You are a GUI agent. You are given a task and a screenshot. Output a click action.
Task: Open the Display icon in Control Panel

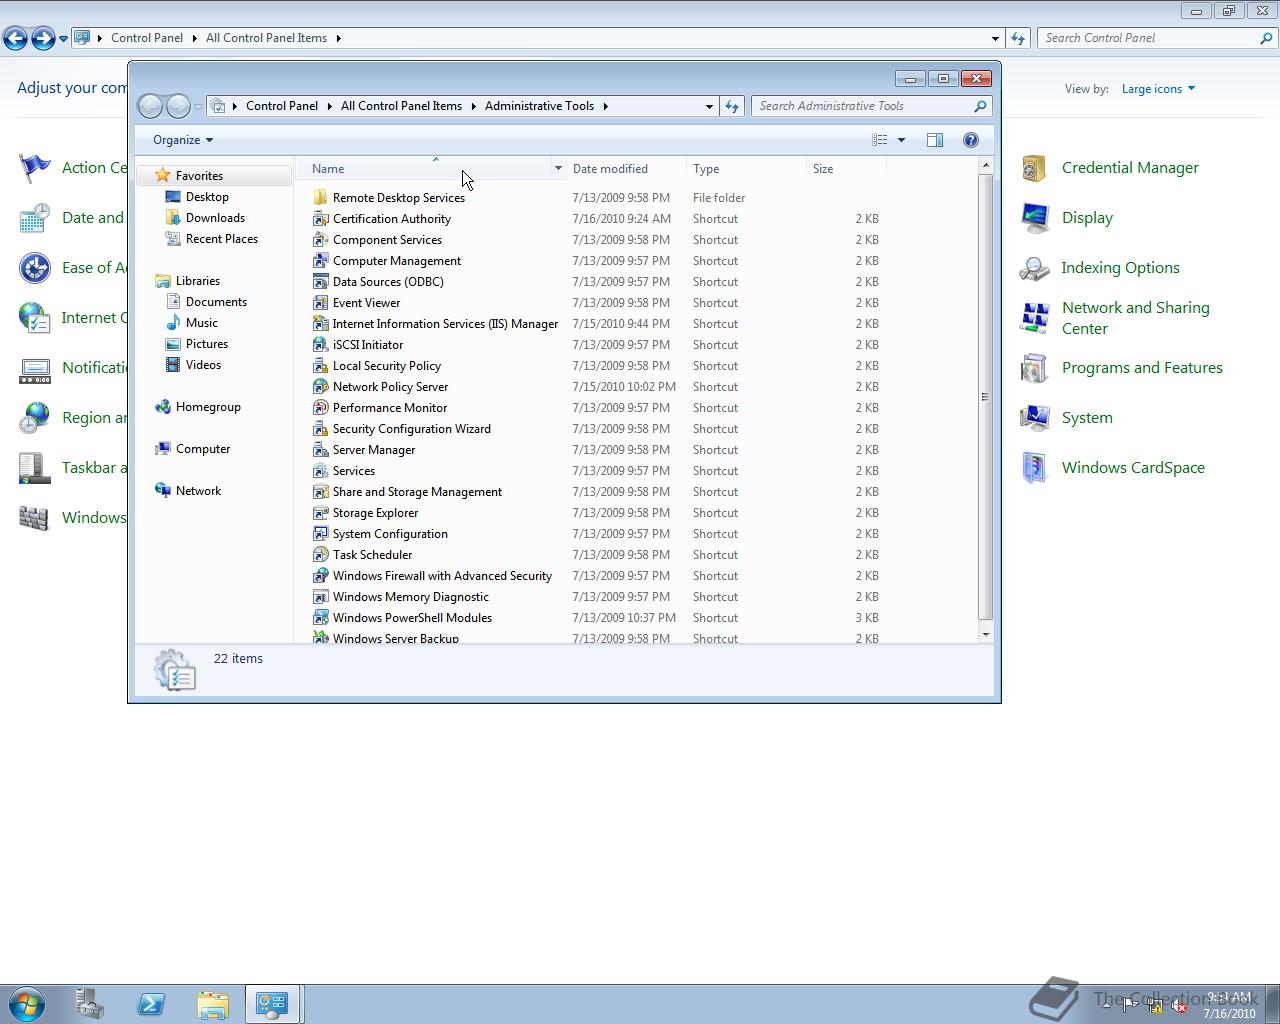pos(1034,218)
